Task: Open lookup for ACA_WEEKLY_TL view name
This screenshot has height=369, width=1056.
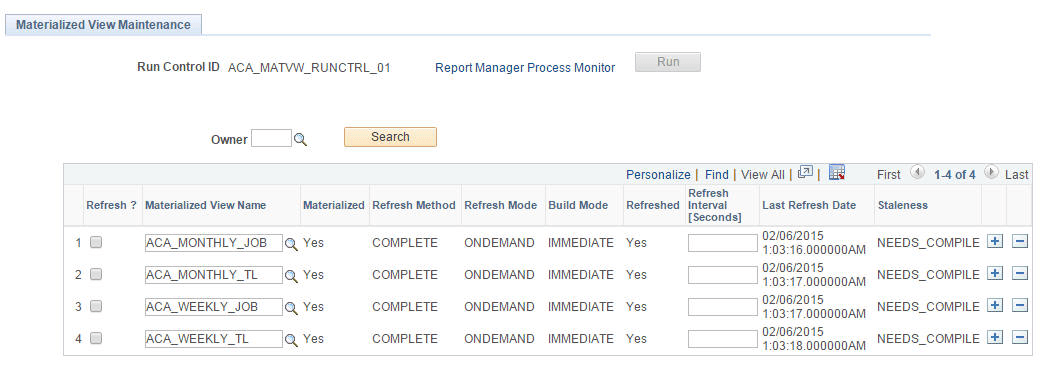Action: click(290, 340)
